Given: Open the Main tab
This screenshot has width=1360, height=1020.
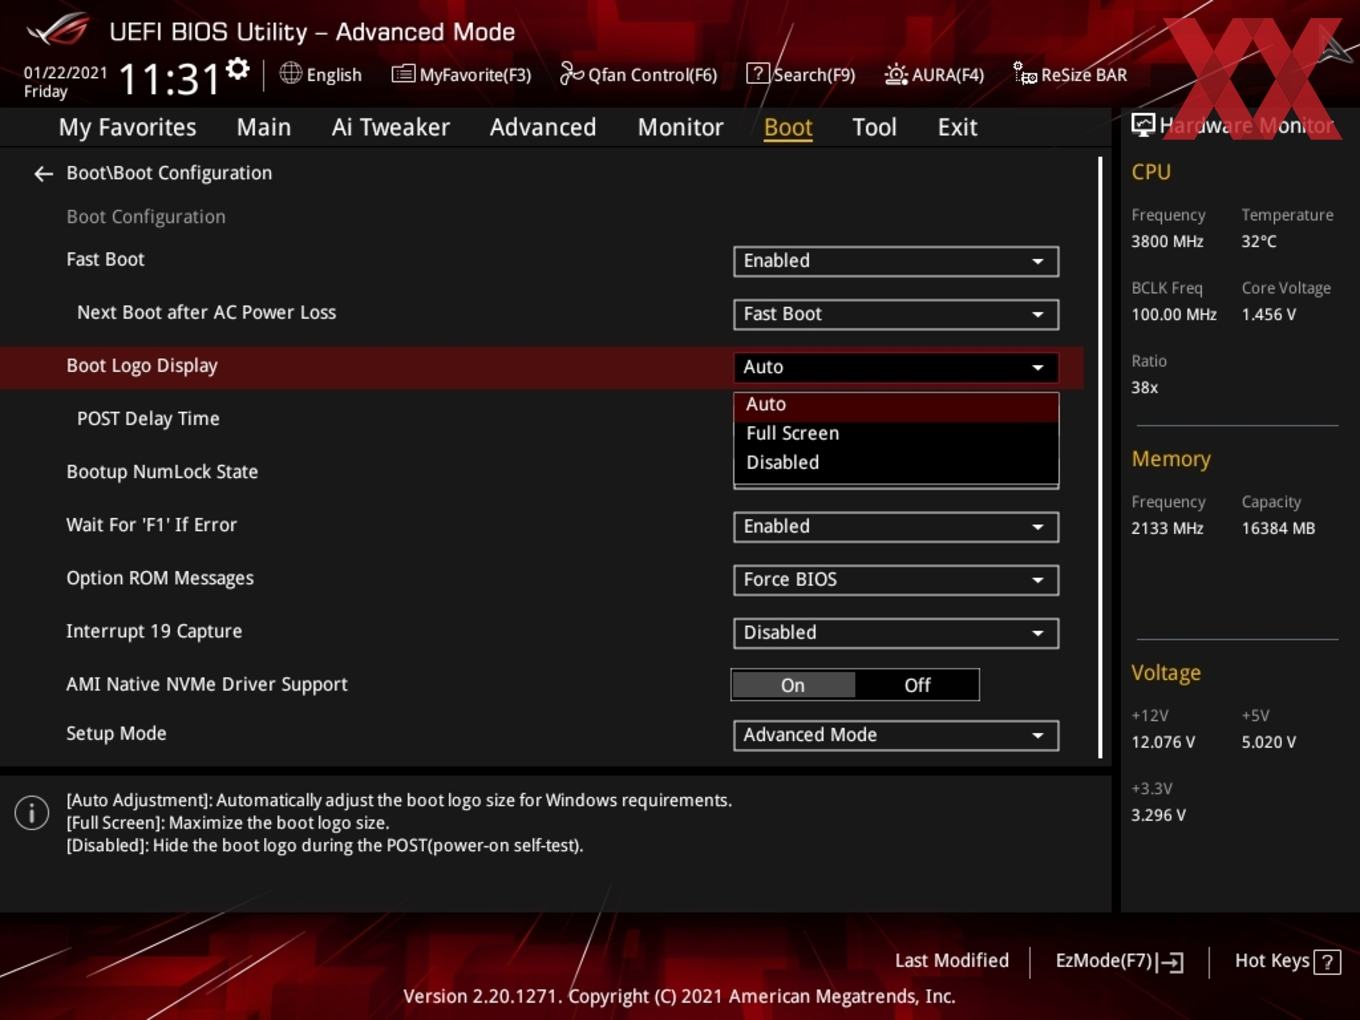Looking at the screenshot, I should coord(264,127).
